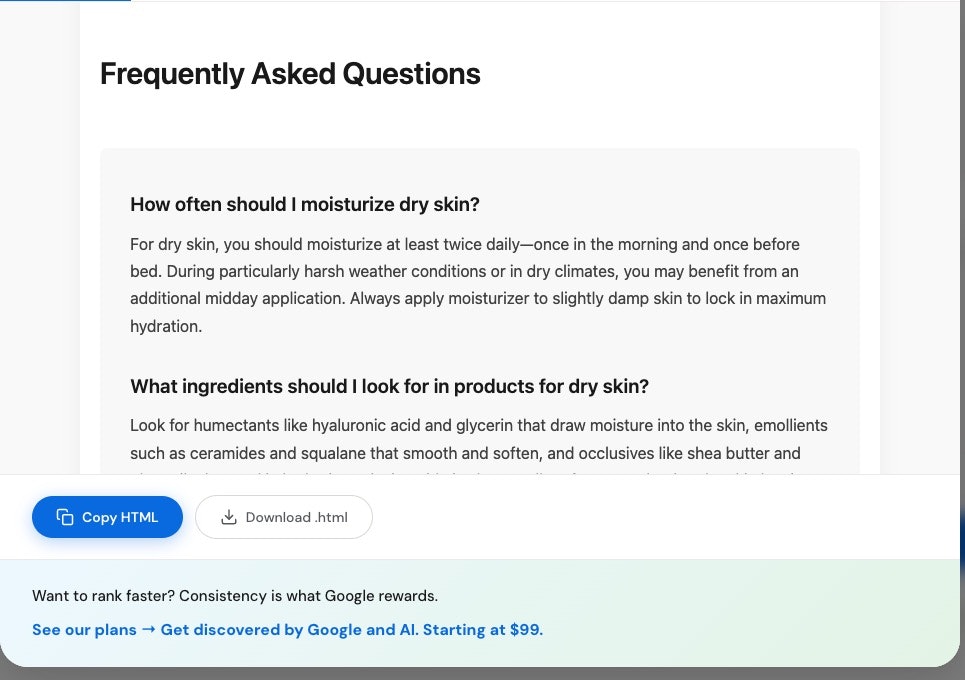Image resolution: width=965 pixels, height=680 pixels.
Task: Expand the ingredients for dry skin FAQ question
Action: tap(388, 386)
